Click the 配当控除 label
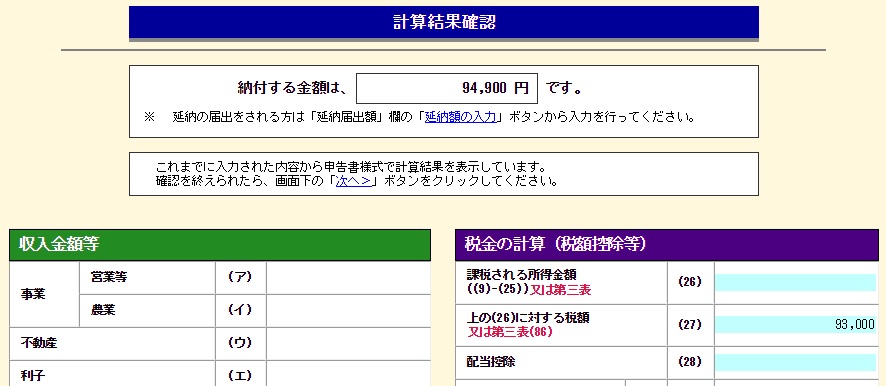 point(491,362)
